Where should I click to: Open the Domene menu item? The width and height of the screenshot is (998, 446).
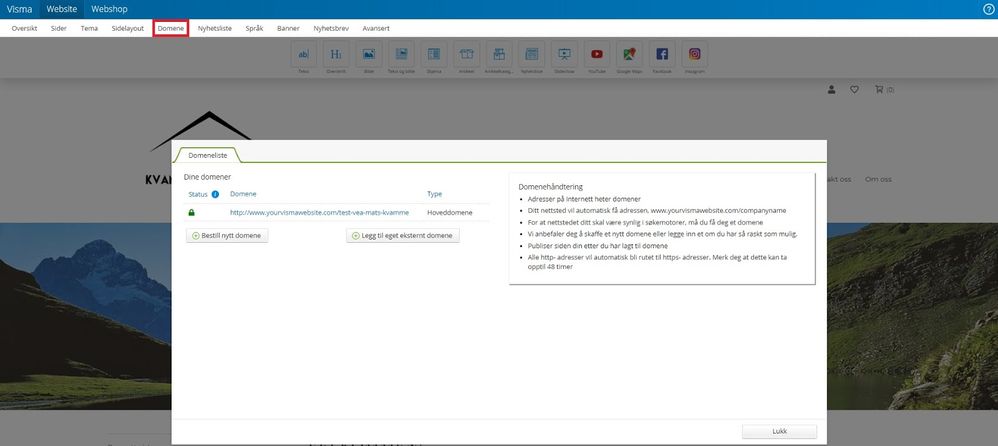tap(171, 29)
